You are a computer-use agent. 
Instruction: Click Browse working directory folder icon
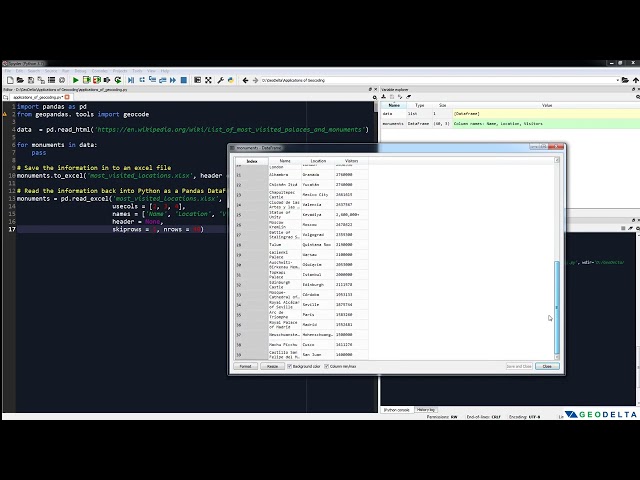coord(625,80)
